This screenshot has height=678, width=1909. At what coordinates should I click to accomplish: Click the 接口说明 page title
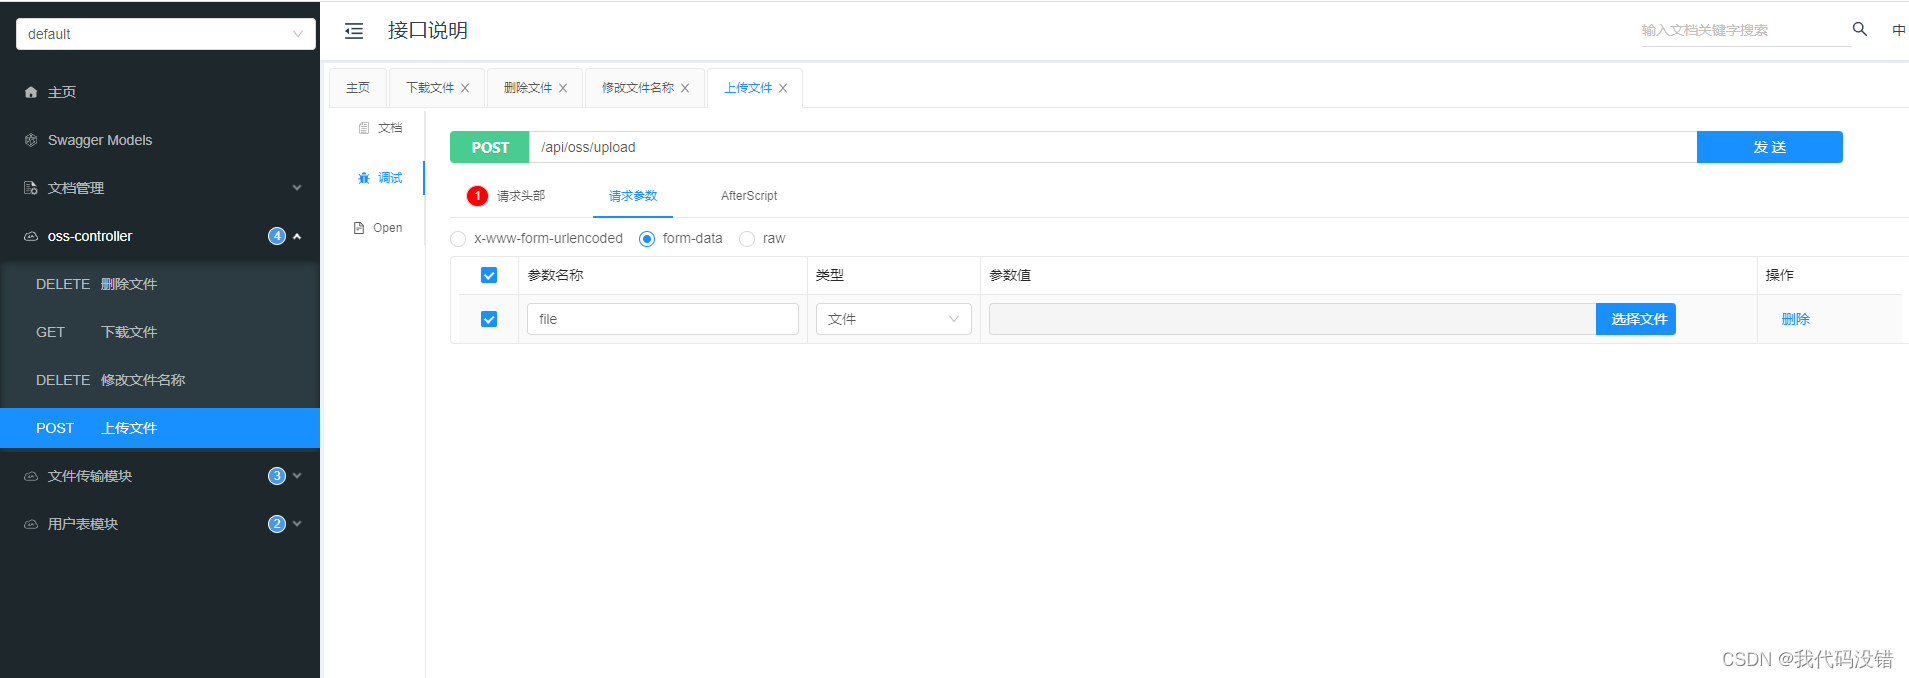pos(428,31)
